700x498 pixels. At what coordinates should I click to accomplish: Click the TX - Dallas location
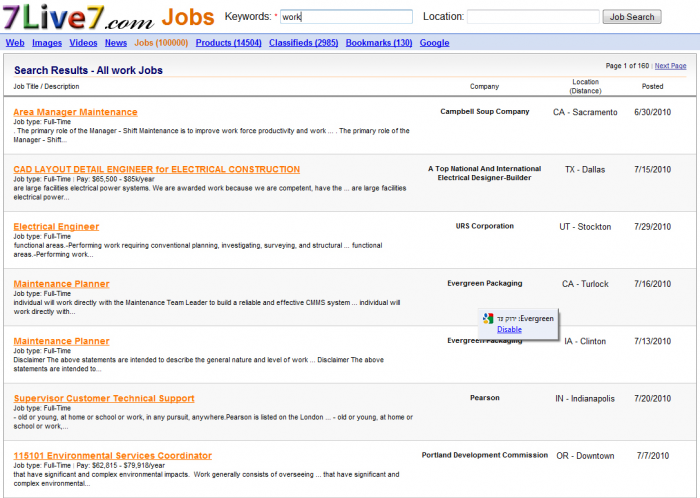[x=585, y=170]
